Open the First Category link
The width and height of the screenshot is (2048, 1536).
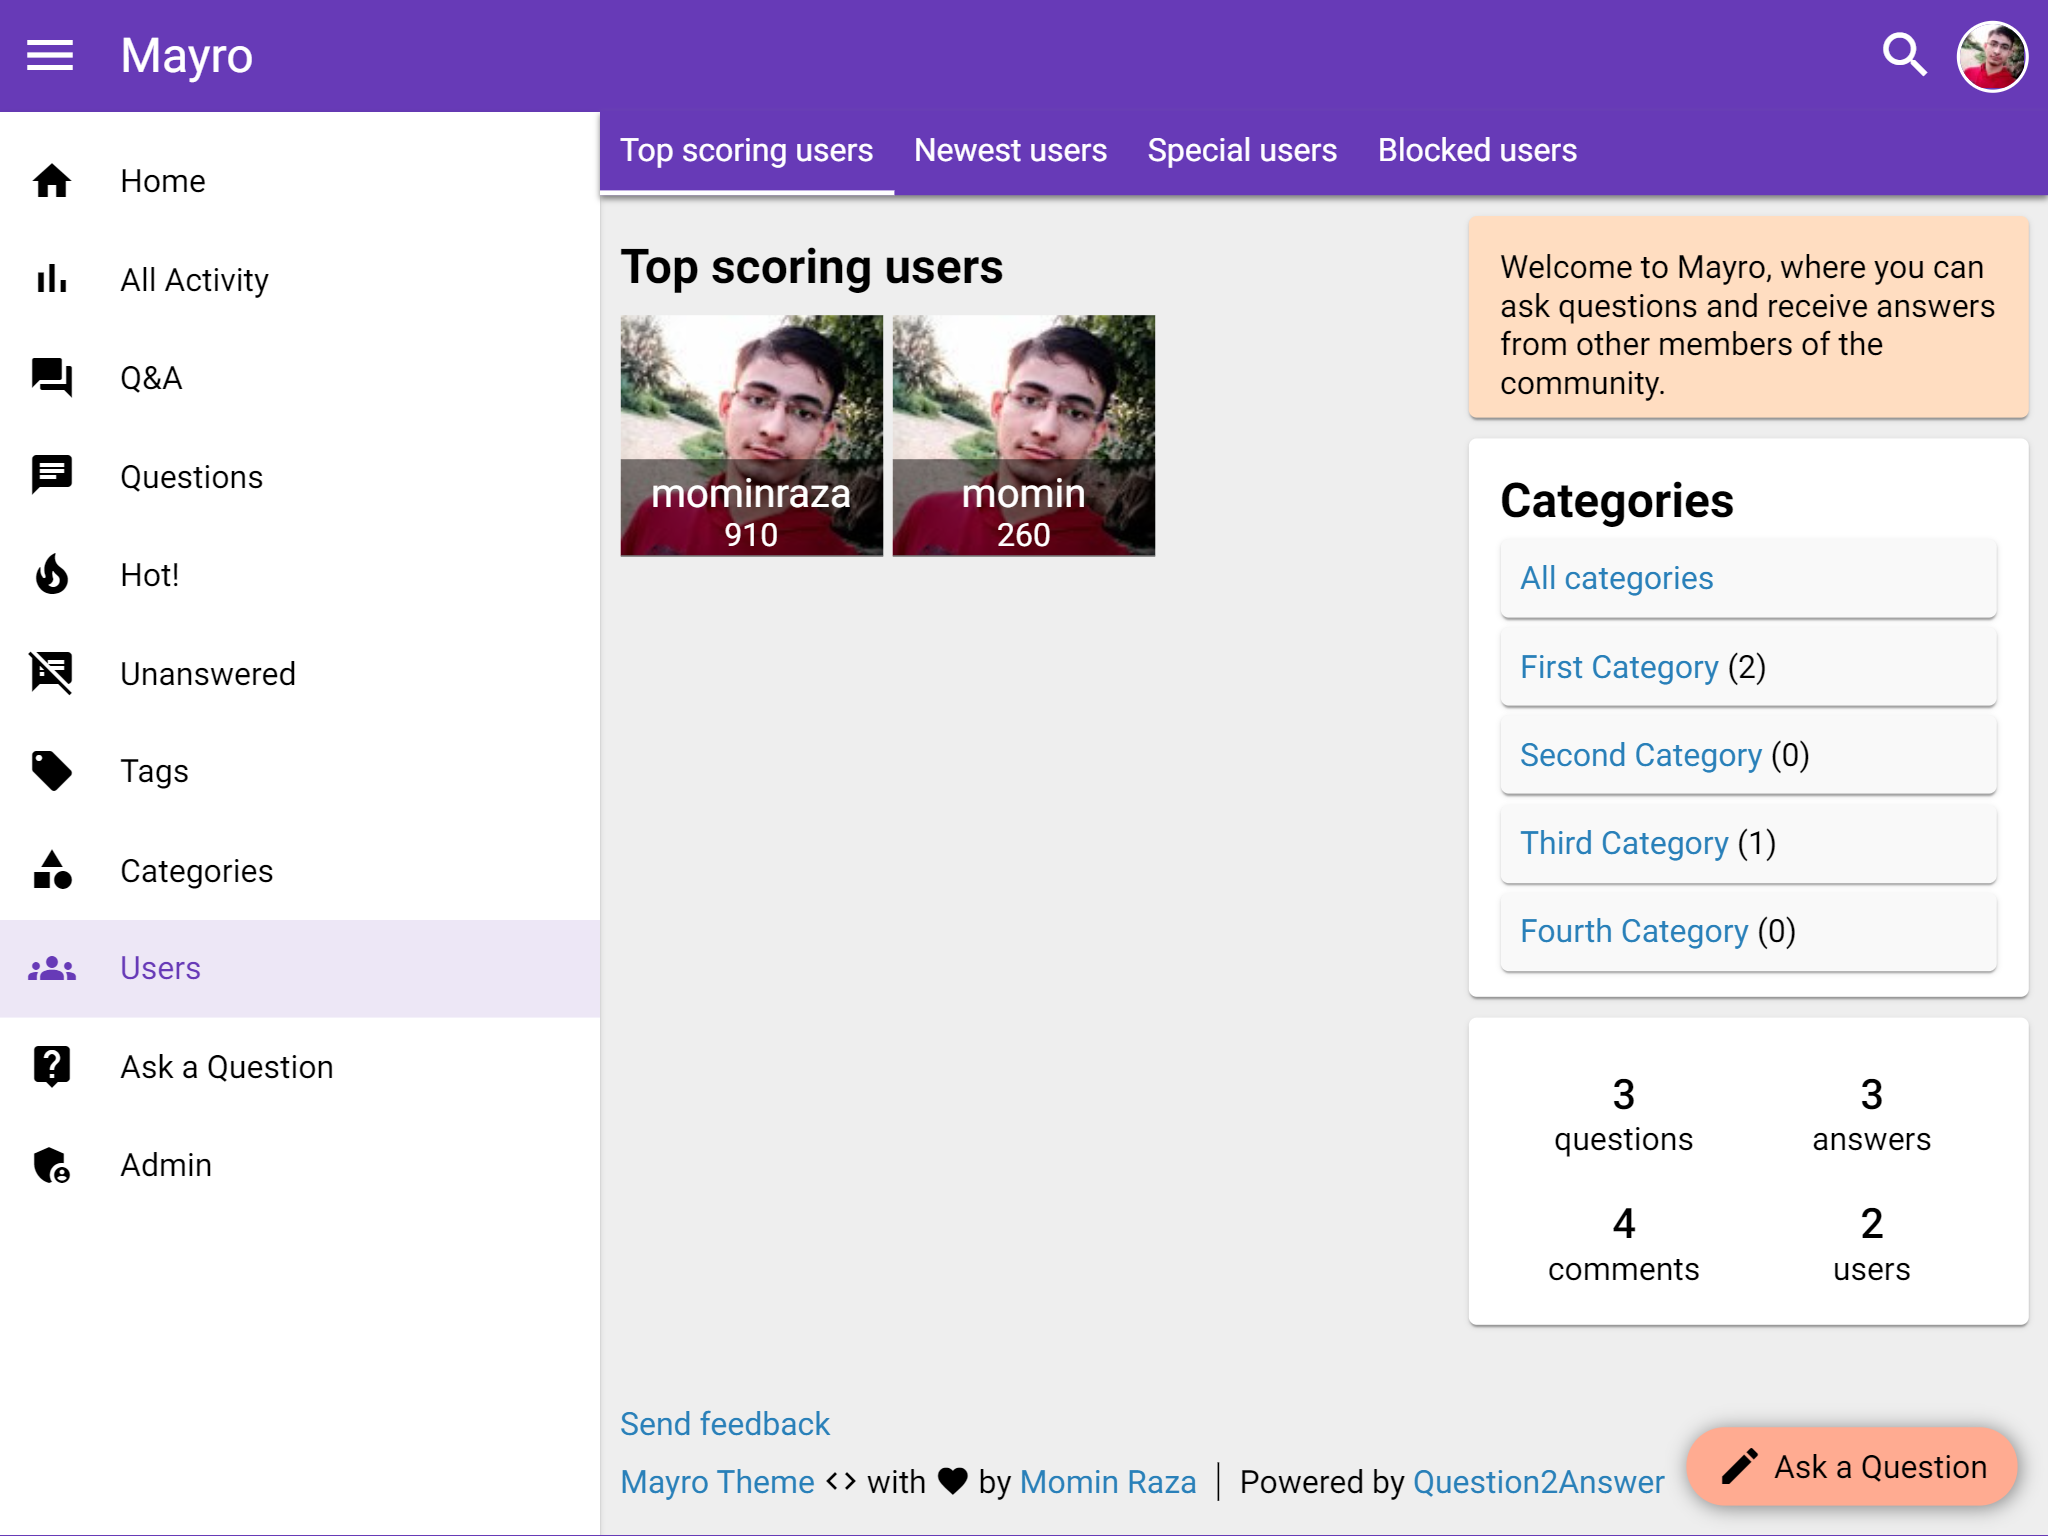point(1619,667)
